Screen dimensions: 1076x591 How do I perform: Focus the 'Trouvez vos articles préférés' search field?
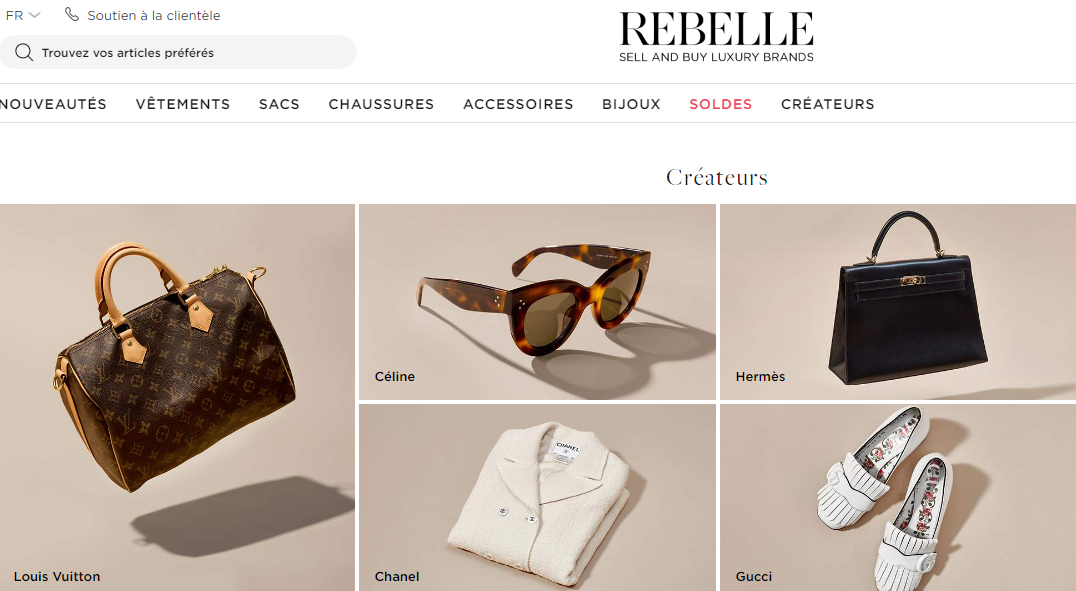[178, 52]
